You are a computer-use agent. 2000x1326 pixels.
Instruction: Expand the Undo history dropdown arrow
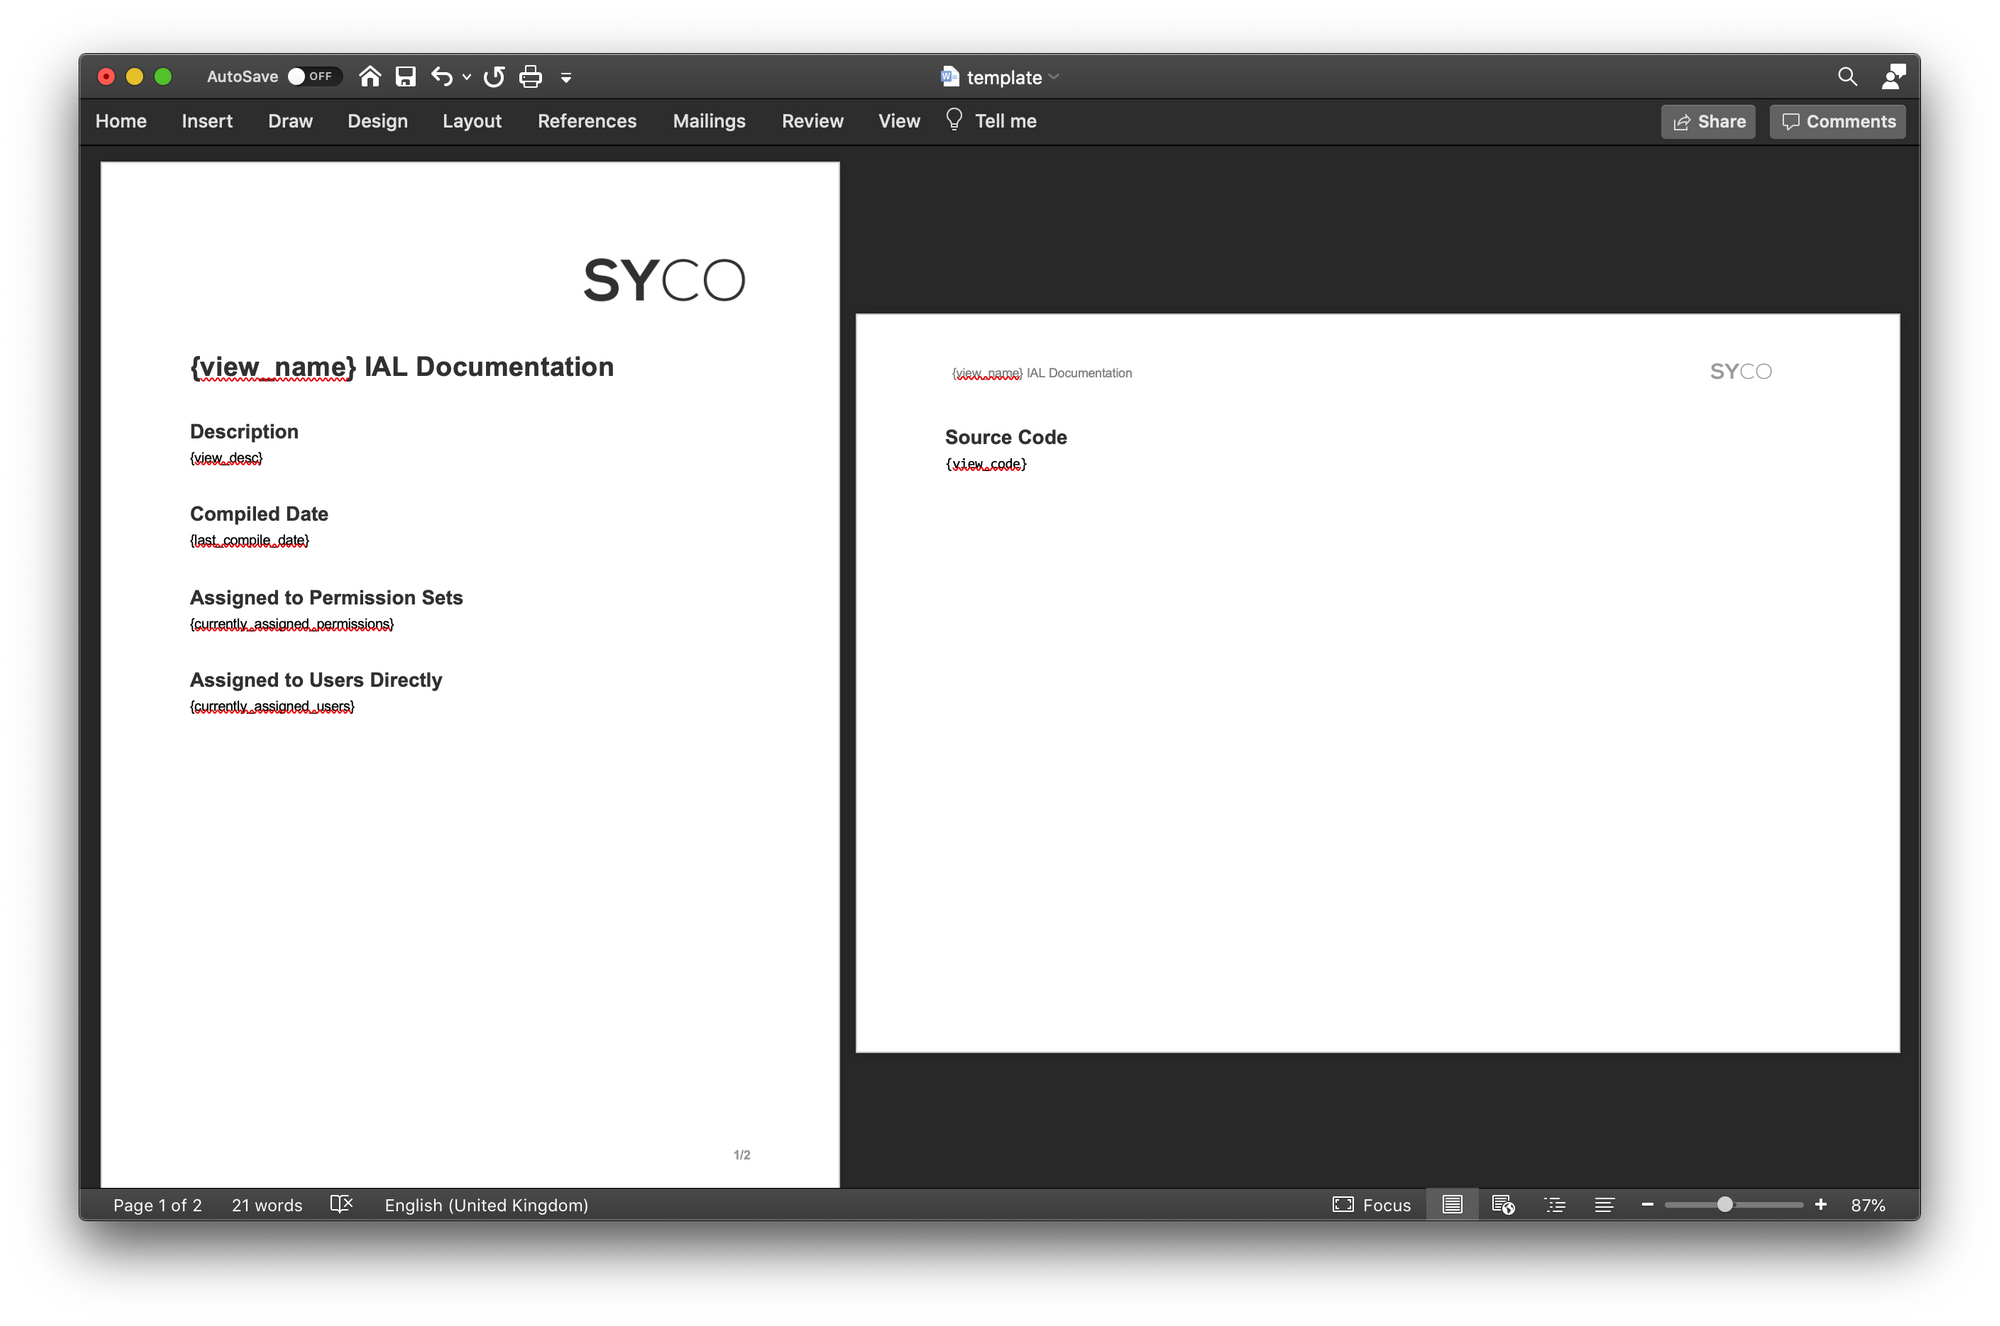coord(467,77)
